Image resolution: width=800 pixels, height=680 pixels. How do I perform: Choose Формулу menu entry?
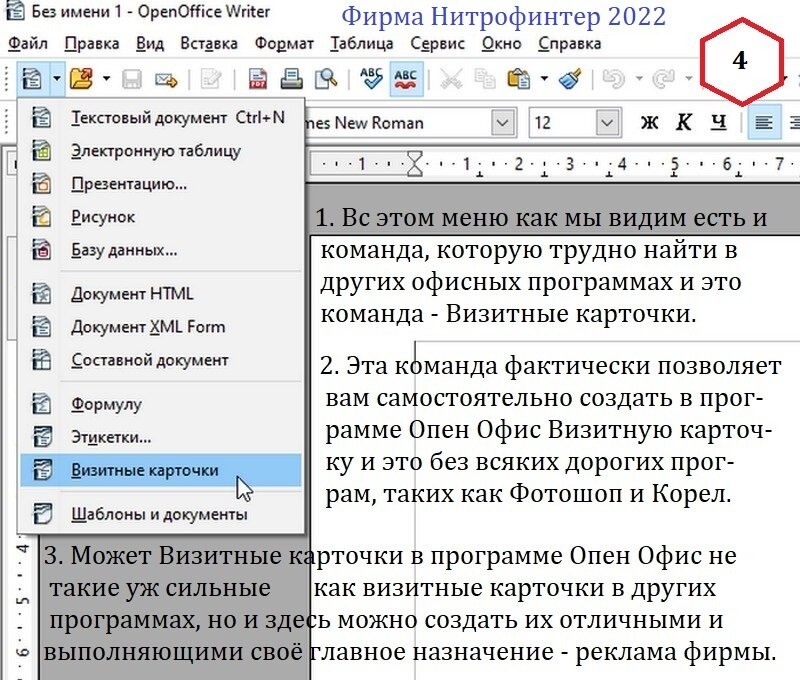tap(161, 404)
